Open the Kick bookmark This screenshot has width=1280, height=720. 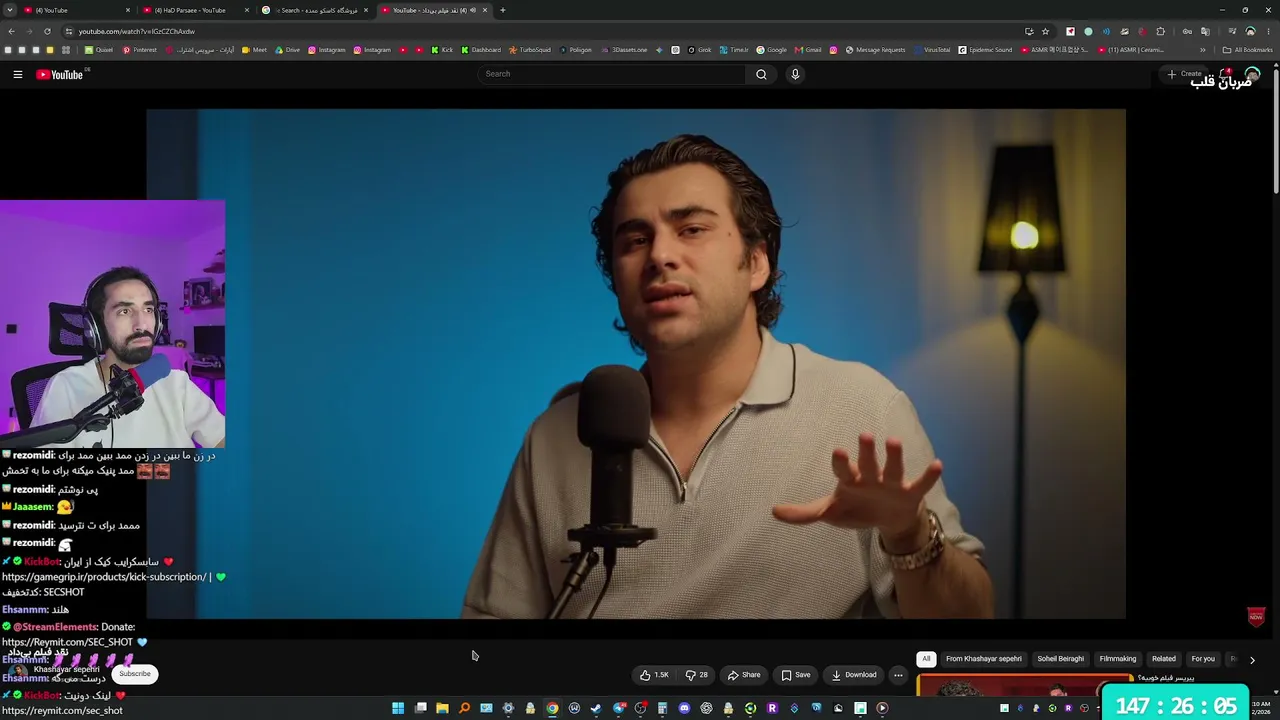pyautogui.click(x=442, y=50)
